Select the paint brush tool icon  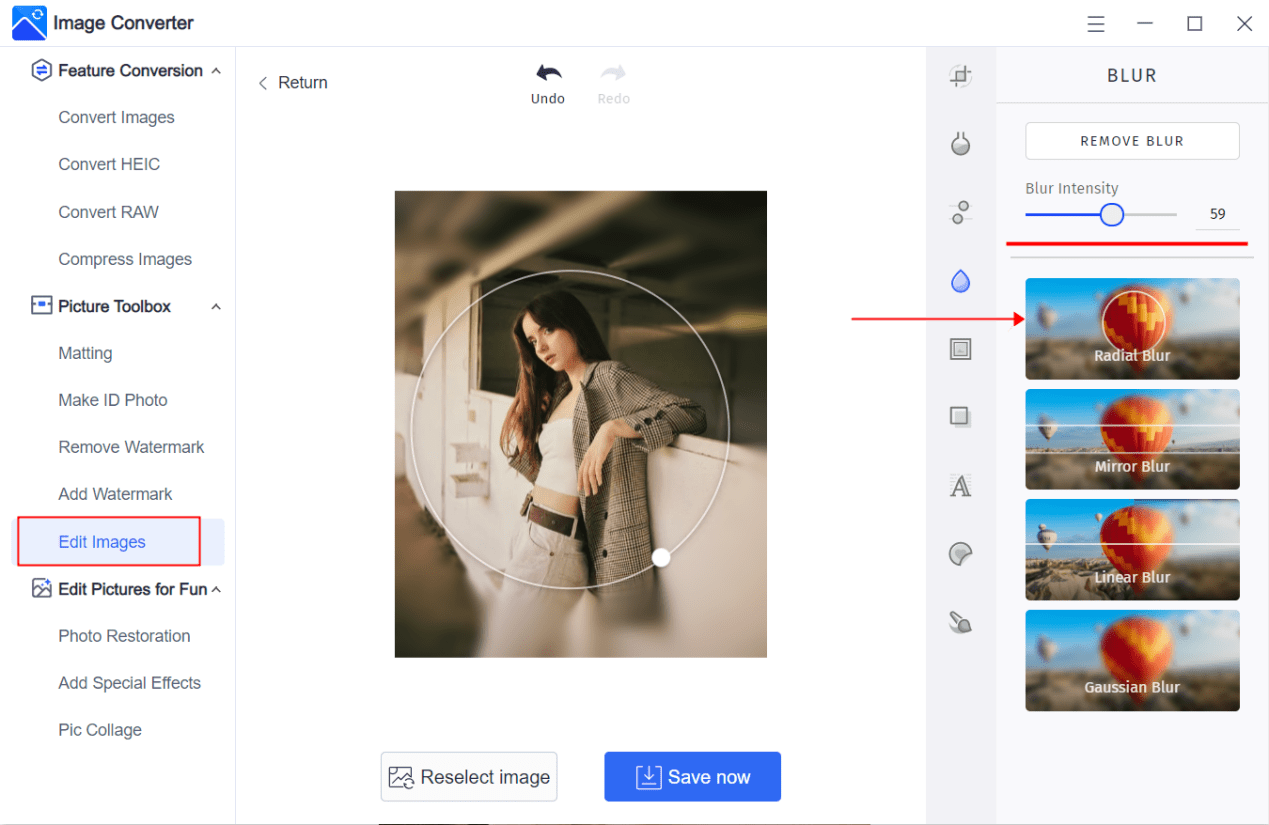point(960,623)
